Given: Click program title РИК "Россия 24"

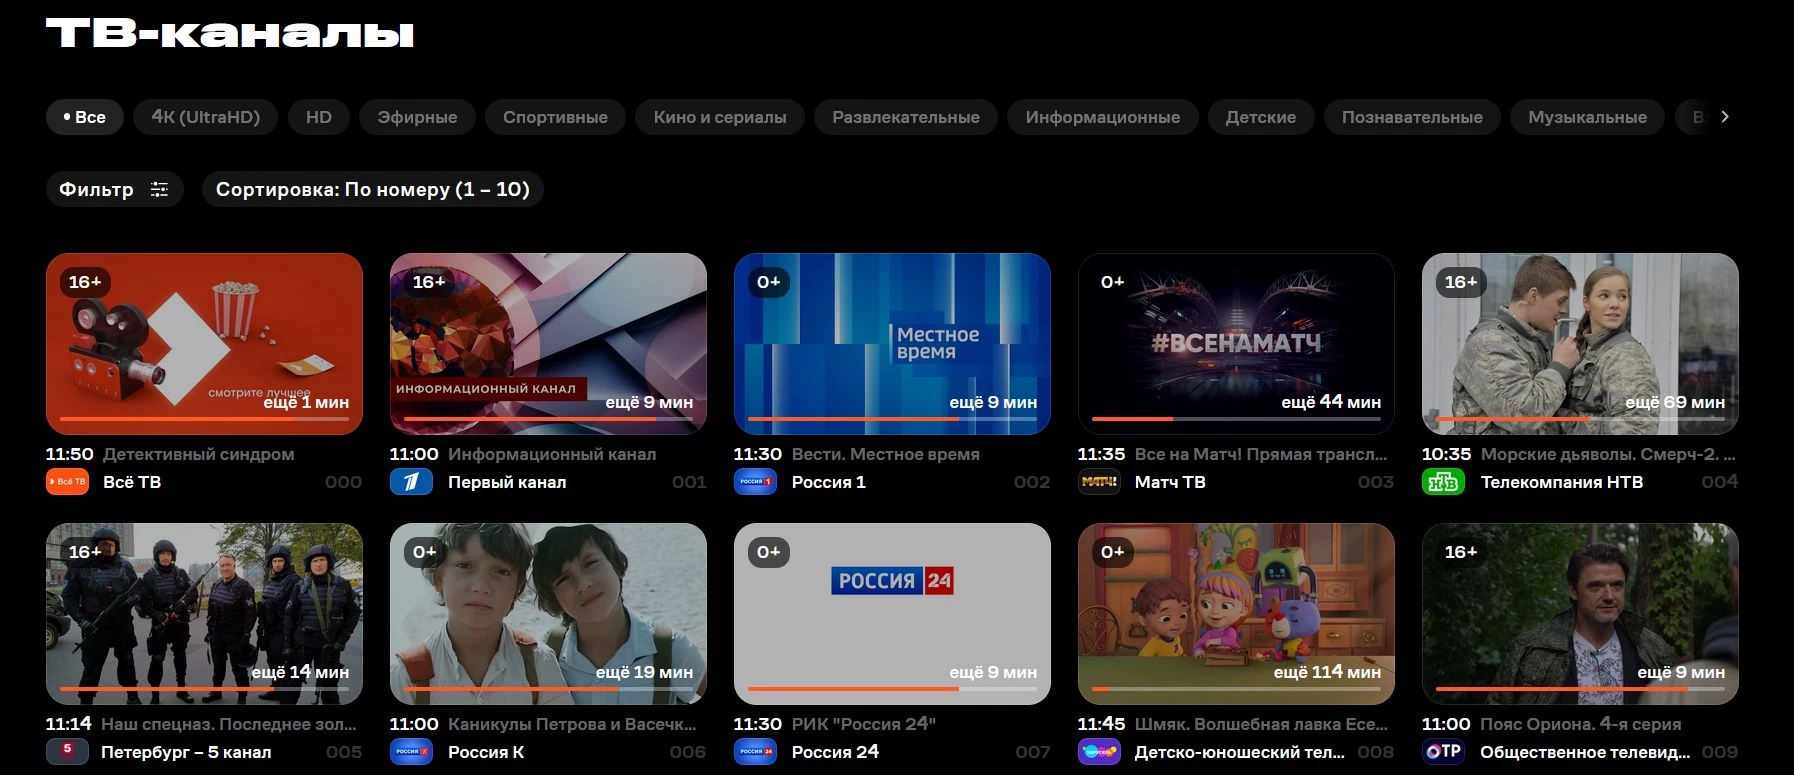Looking at the screenshot, I should [864, 724].
